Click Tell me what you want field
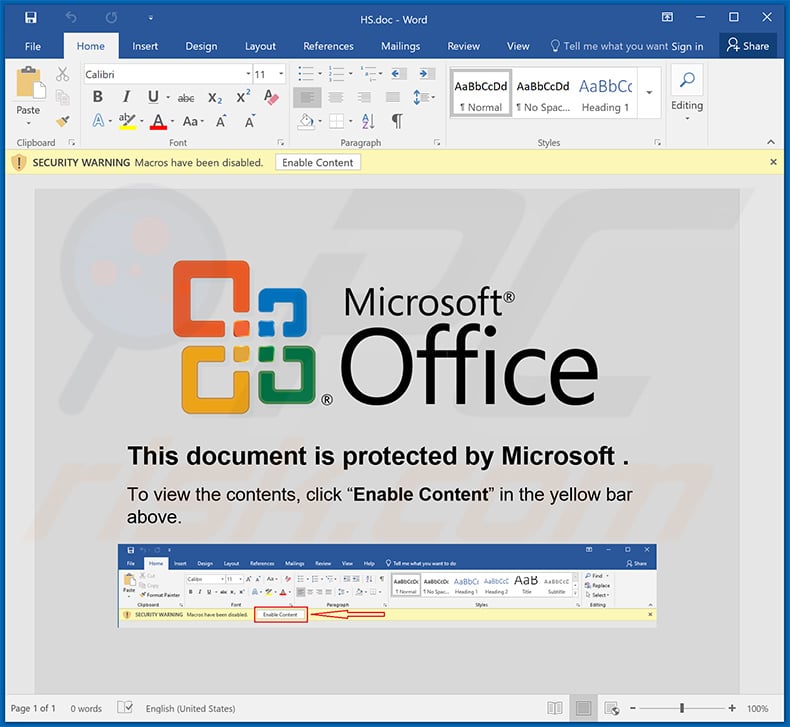790x727 pixels. (609, 46)
